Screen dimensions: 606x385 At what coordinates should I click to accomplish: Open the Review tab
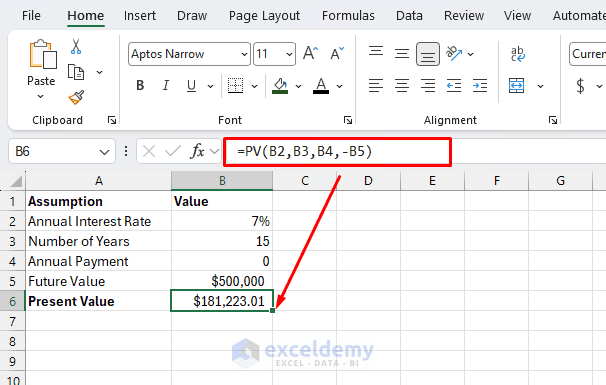click(464, 15)
